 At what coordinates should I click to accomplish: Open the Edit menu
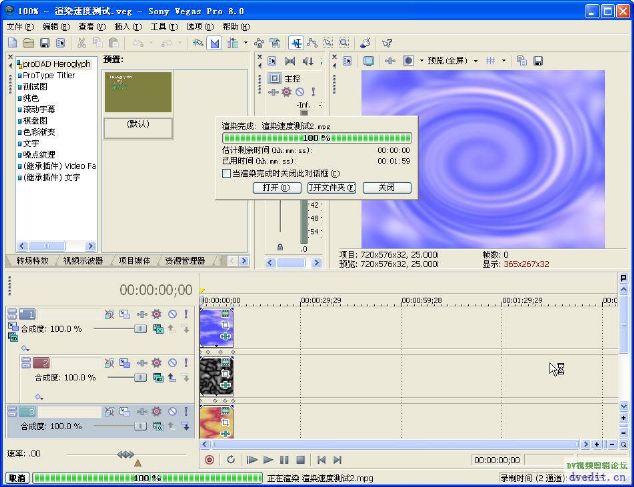pos(56,27)
